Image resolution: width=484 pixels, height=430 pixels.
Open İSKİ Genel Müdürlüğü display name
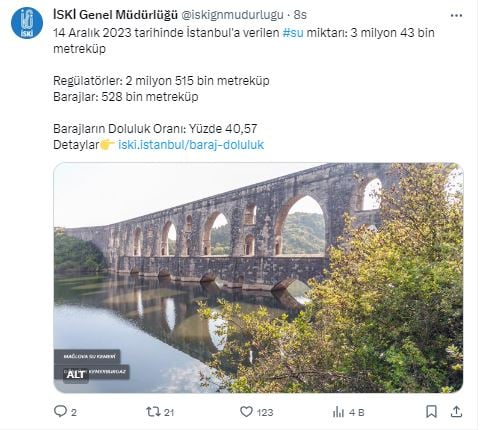point(115,15)
